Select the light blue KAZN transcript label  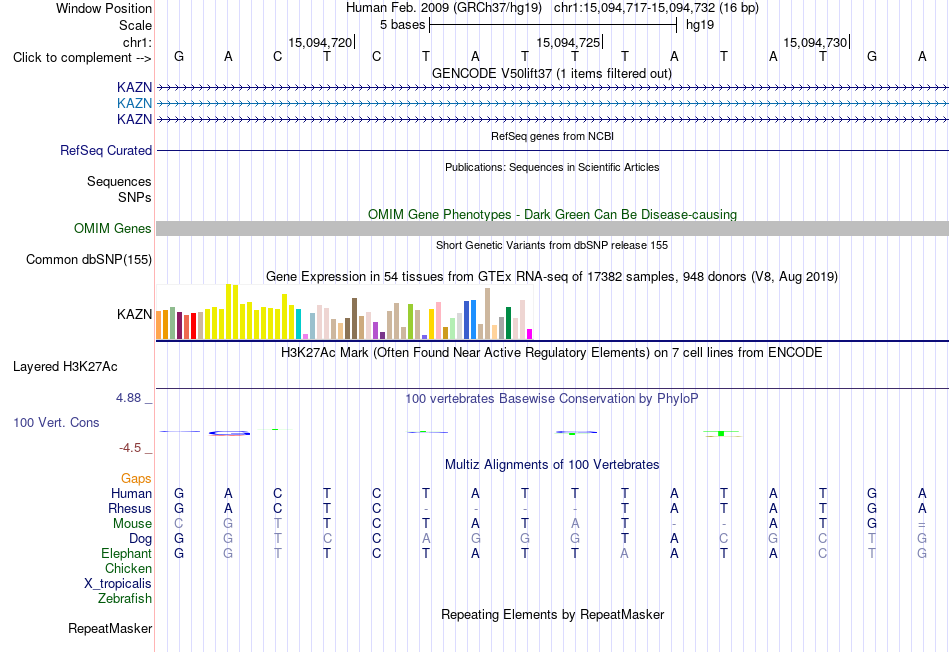click(x=135, y=104)
